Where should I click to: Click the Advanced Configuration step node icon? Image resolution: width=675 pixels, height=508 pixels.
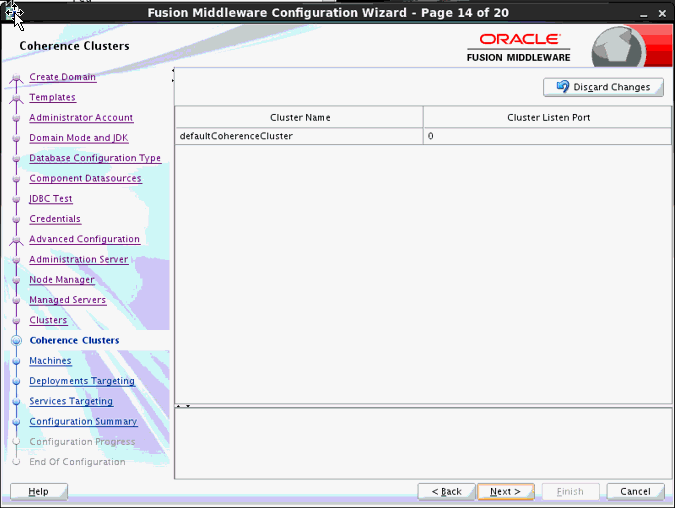point(16,240)
